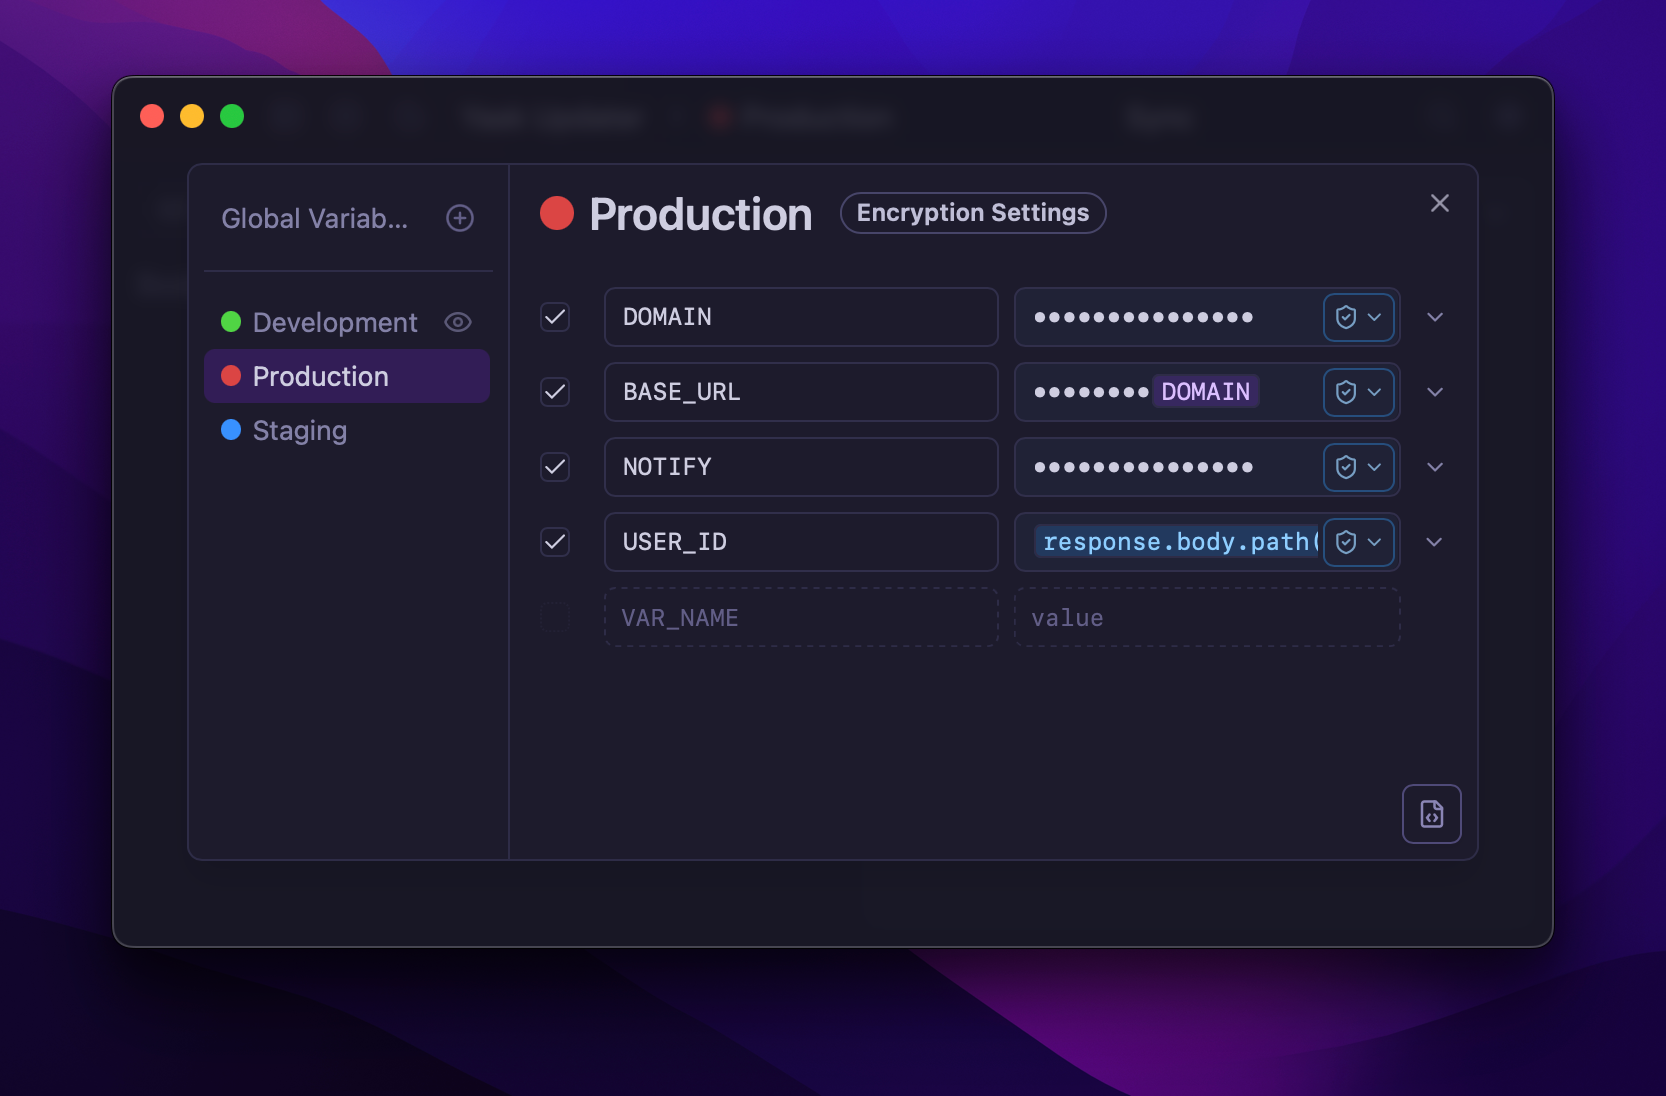Image resolution: width=1666 pixels, height=1096 pixels.
Task: Open the code file icon button
Action: (x=1431, y=814)
